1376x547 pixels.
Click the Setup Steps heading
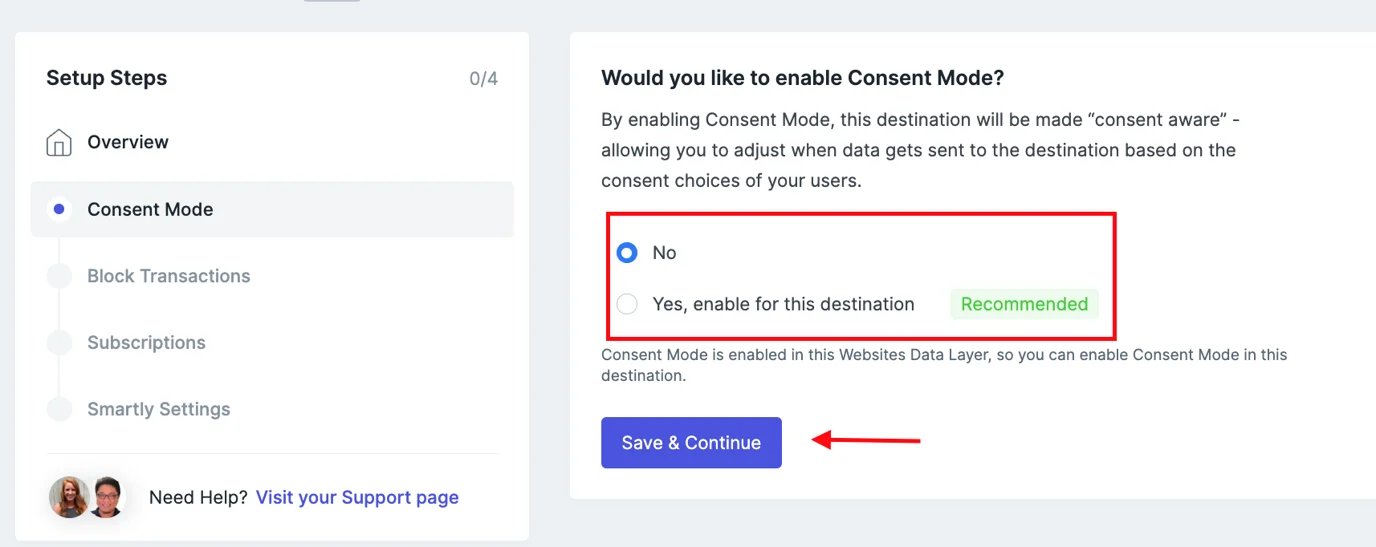pyautogui.click(x=106, y=78)
